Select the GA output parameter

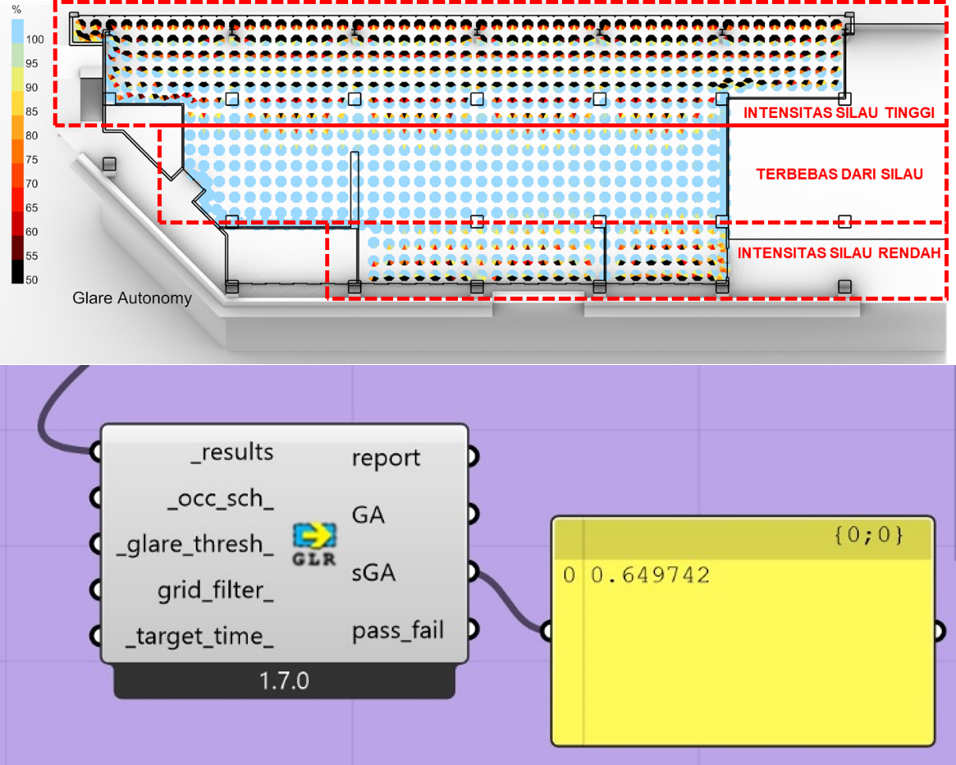click(368, 515)
